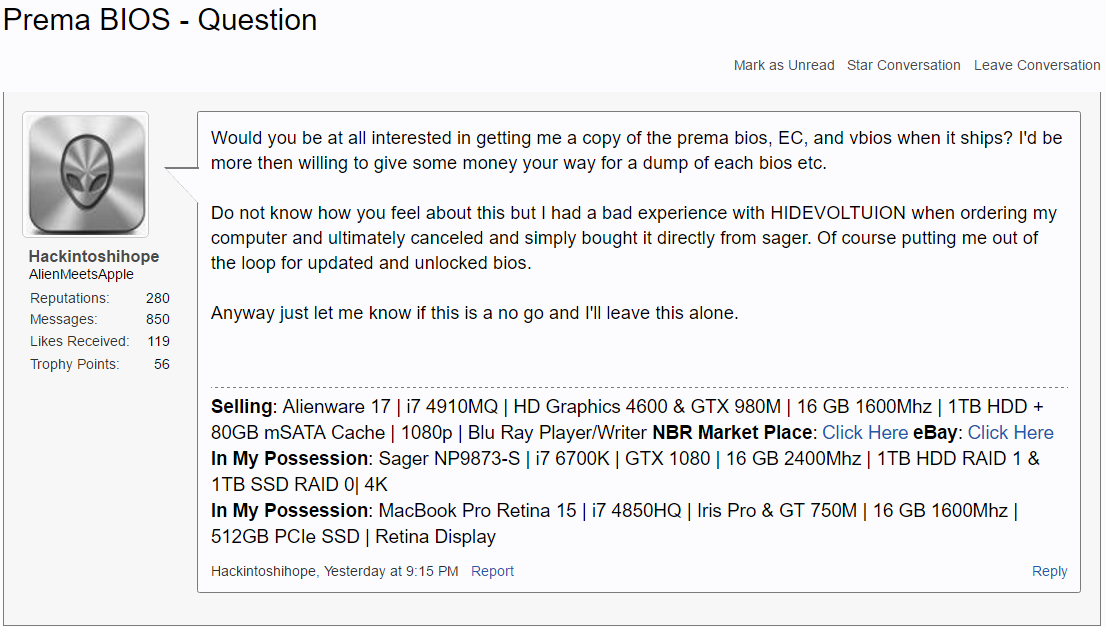Click the 'Prema BIOS - Question' page title

coord(160,20)
